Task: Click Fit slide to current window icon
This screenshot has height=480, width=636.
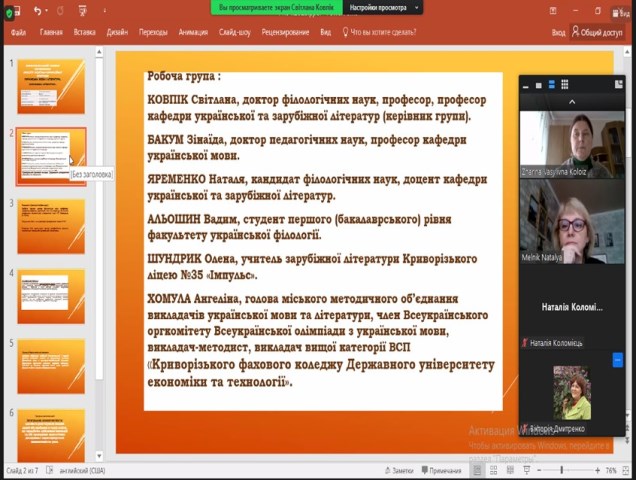Action: pyautogui.click(x=626, y=470)
